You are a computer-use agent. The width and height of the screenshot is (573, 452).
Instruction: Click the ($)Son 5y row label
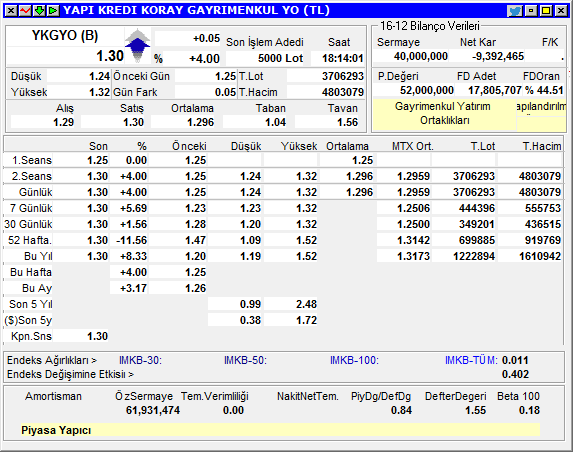pyautogui.click(x=28, y=321)
